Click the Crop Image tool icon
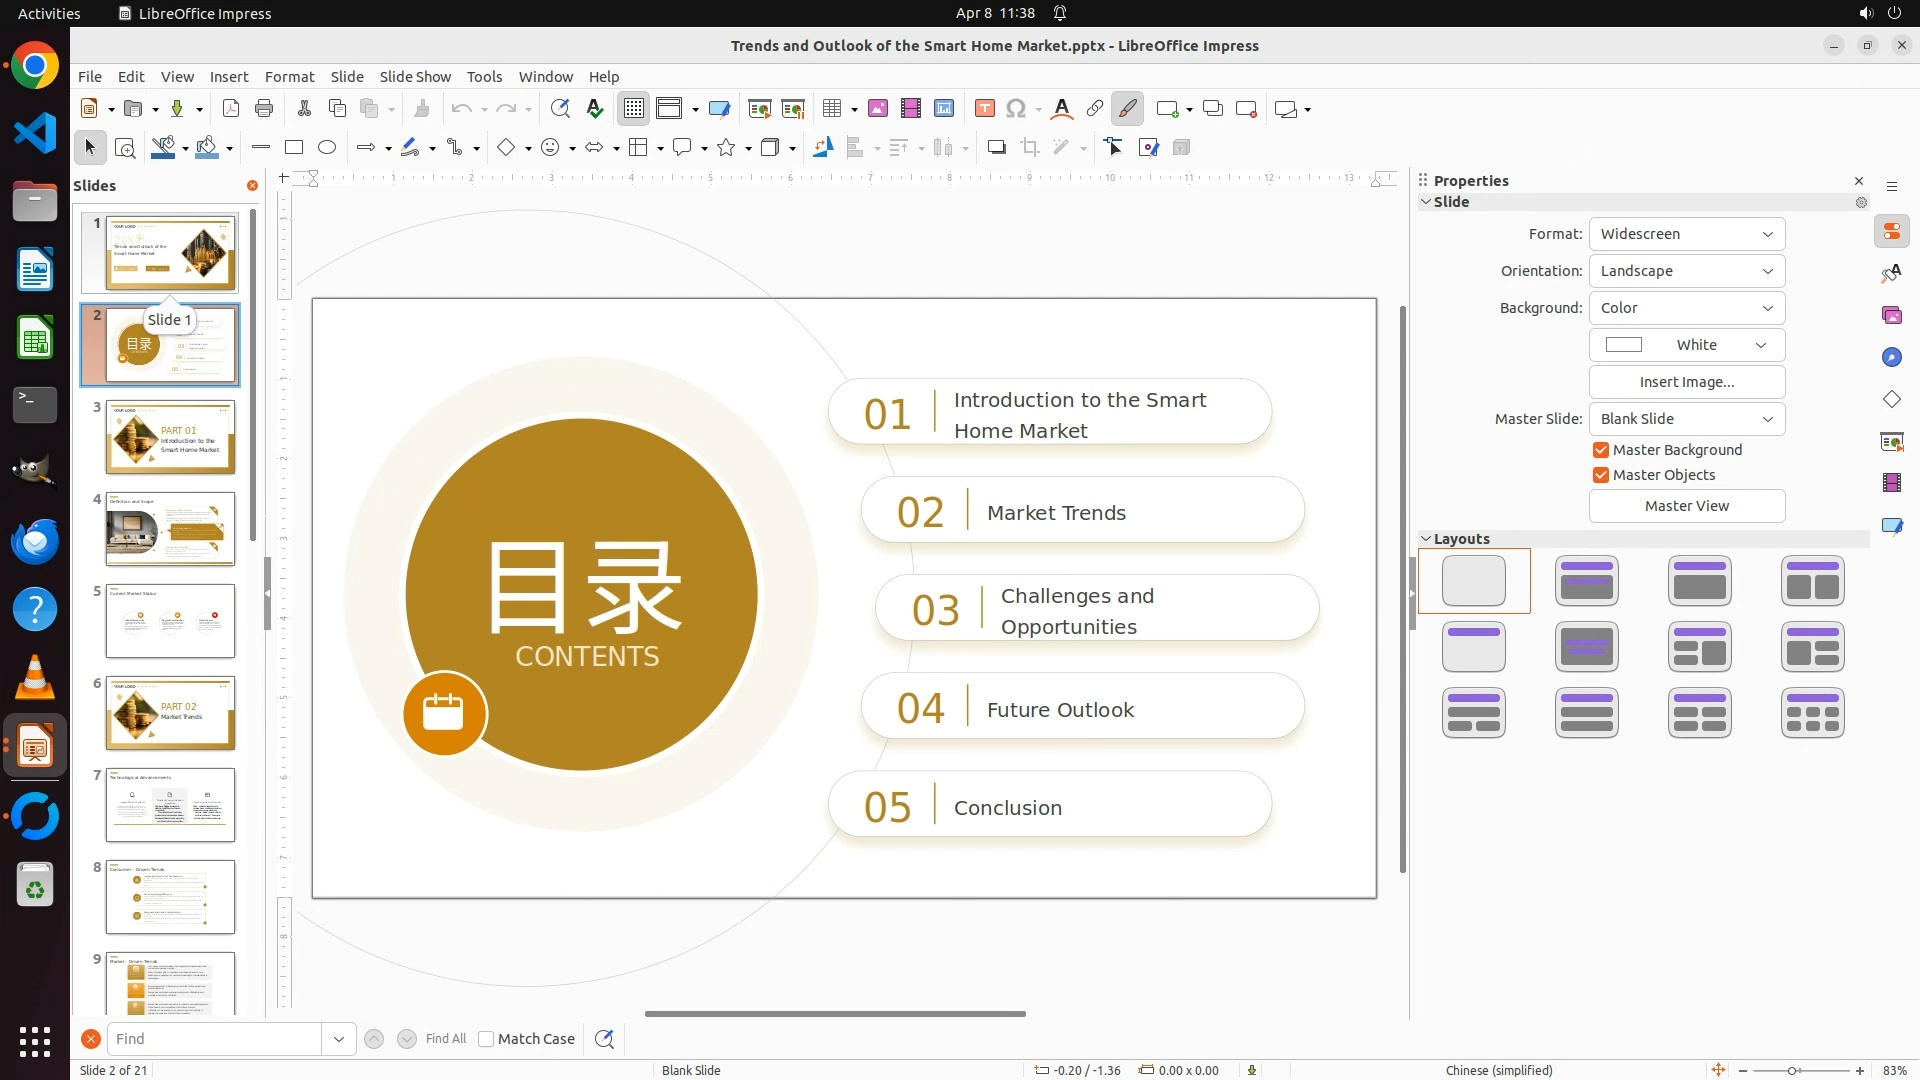Viewport: 1920px width, 1080px height. click(1030, 148)
